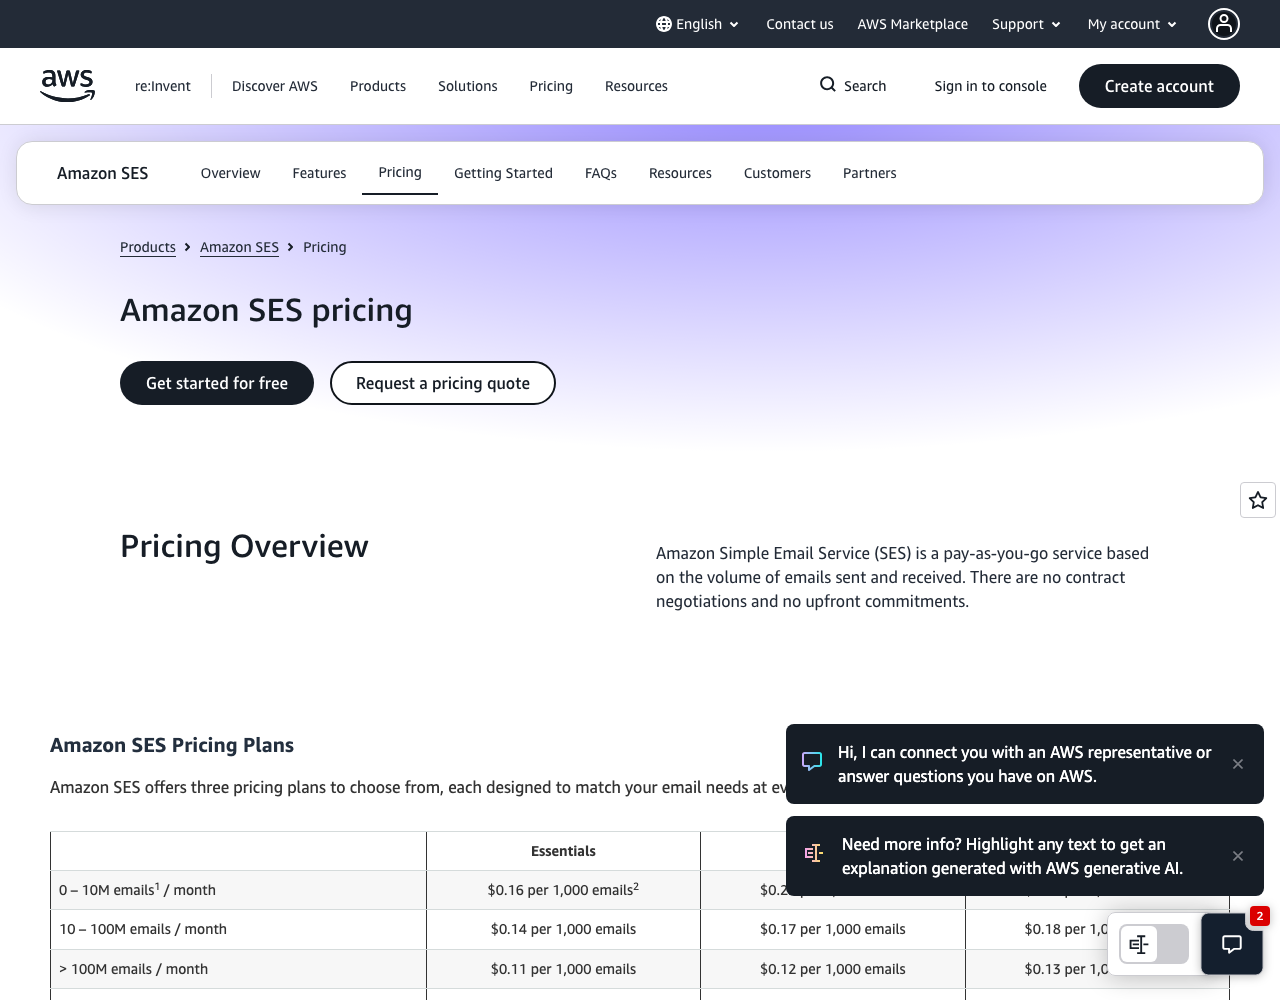Click the star feedback icon
The width and height of the screenshot is (1280, 1000).
click(x=1258, y=500)
